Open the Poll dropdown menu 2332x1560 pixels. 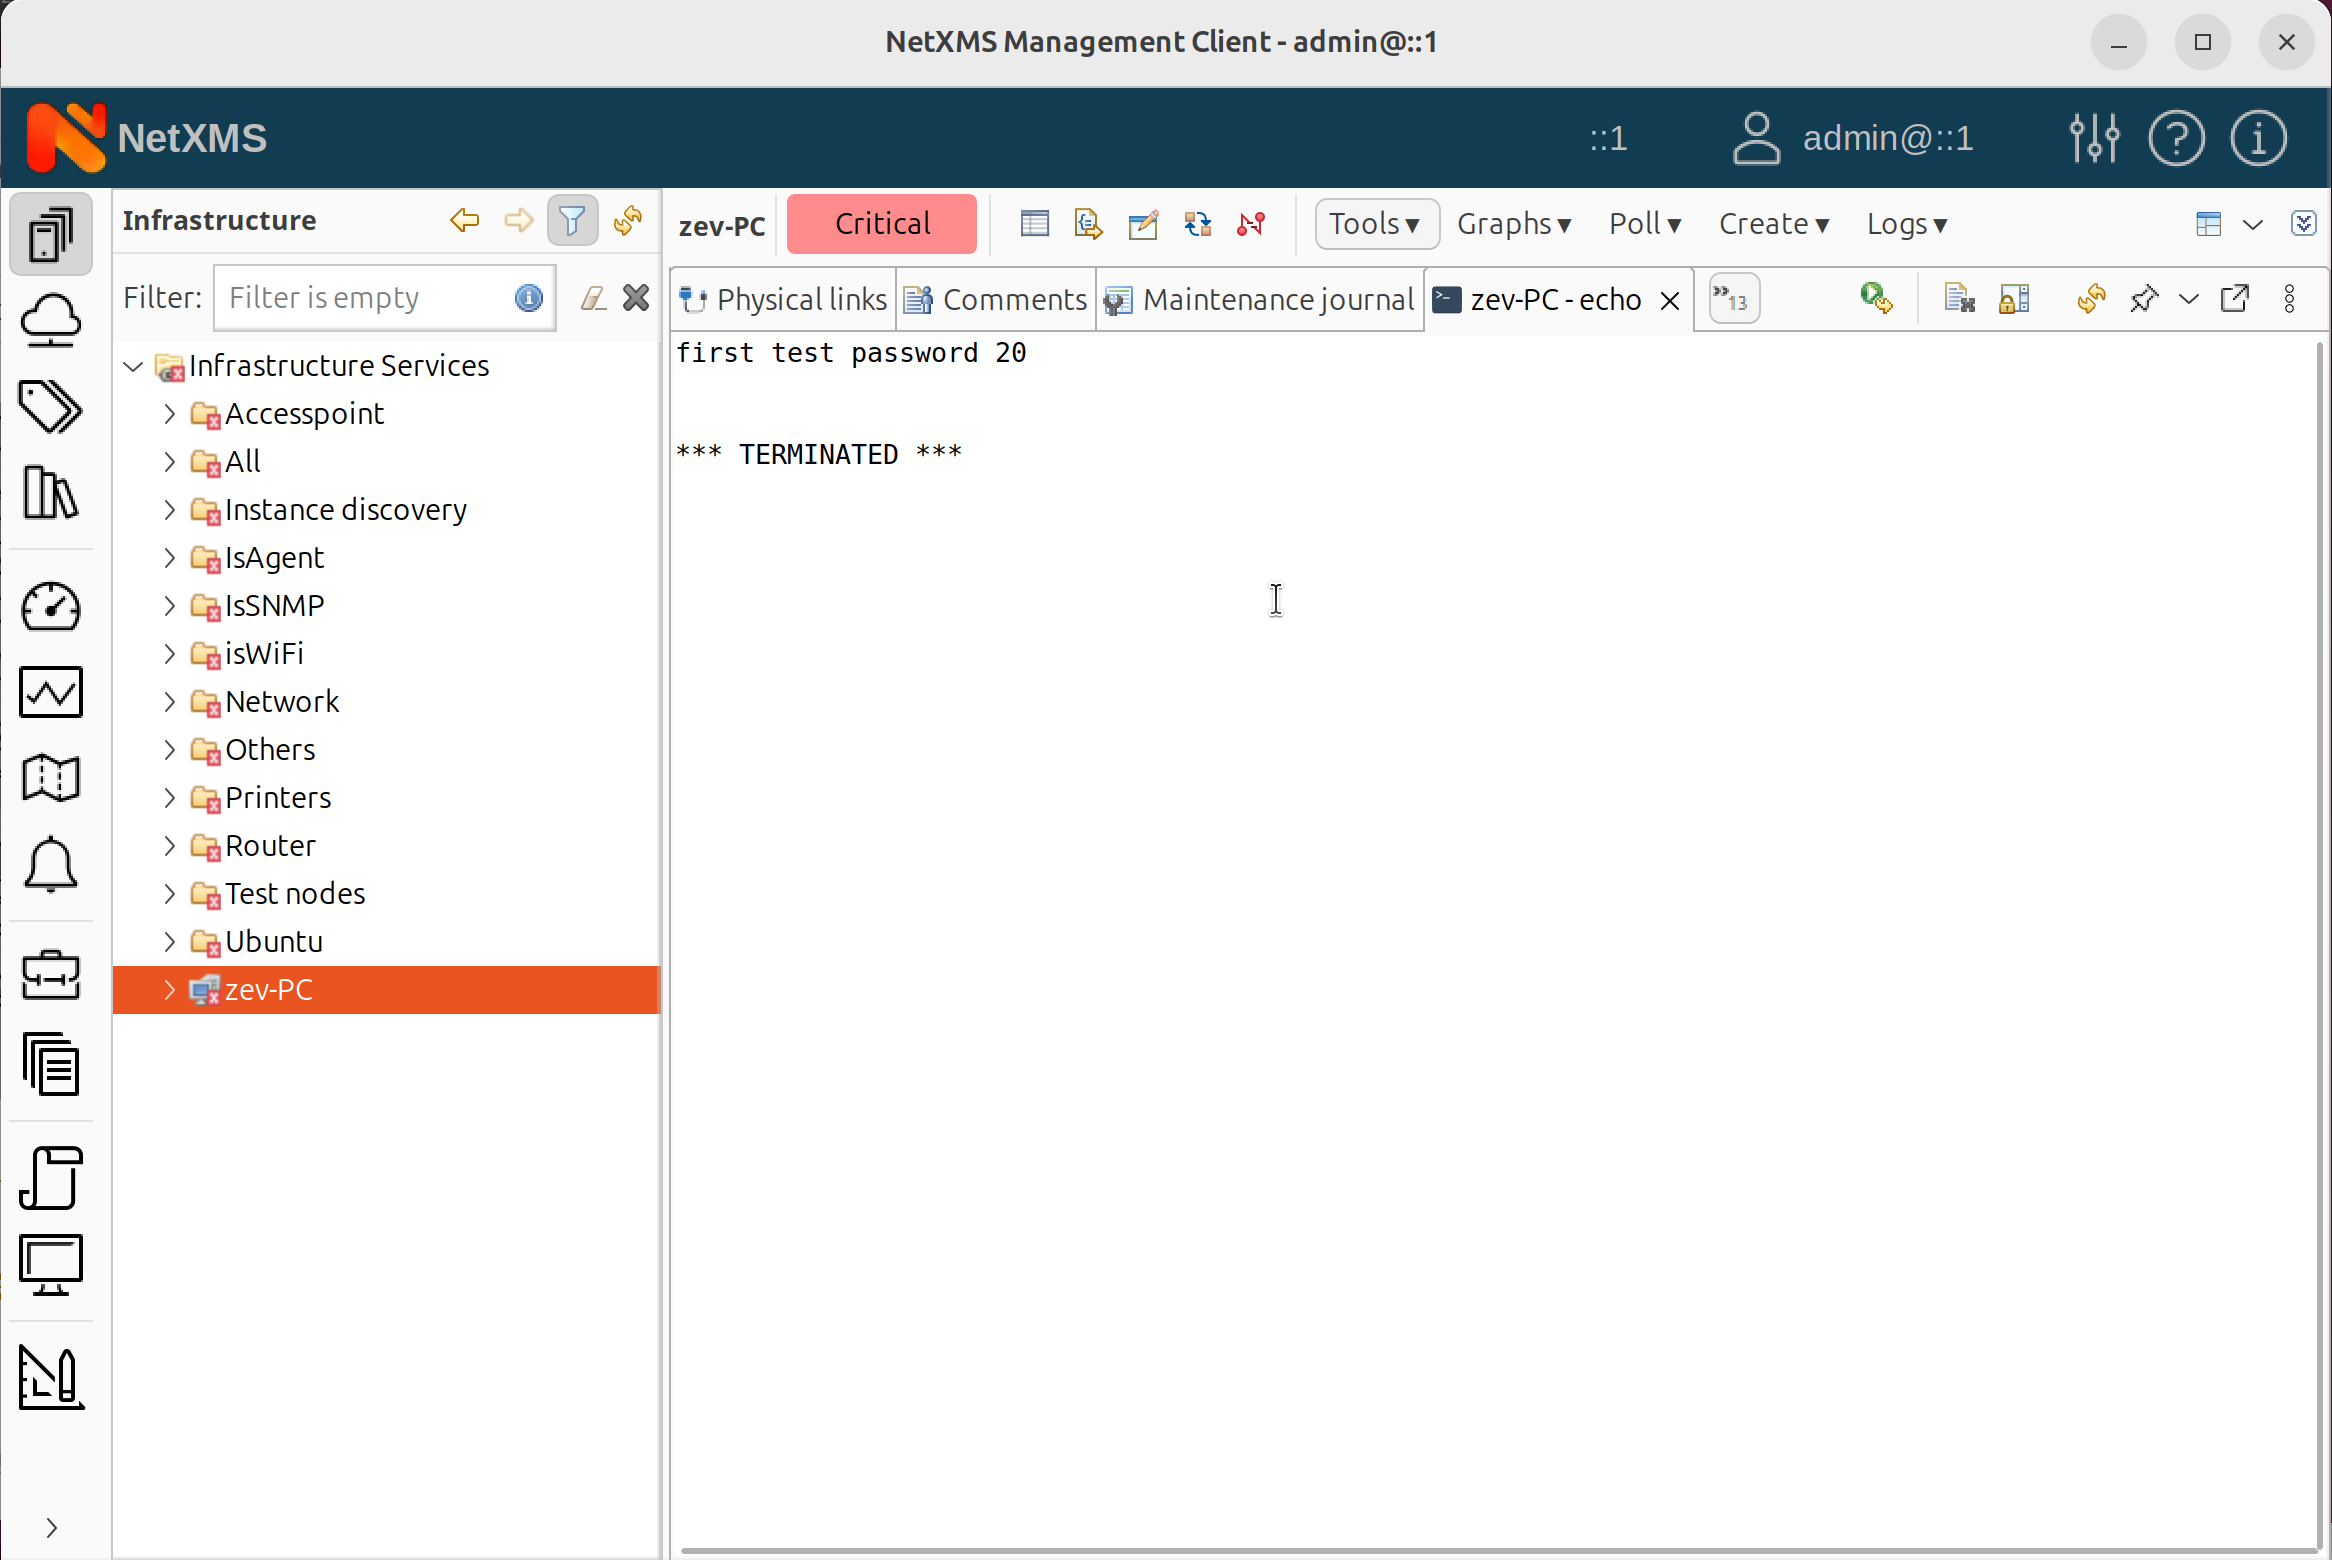click(1645, 224)
